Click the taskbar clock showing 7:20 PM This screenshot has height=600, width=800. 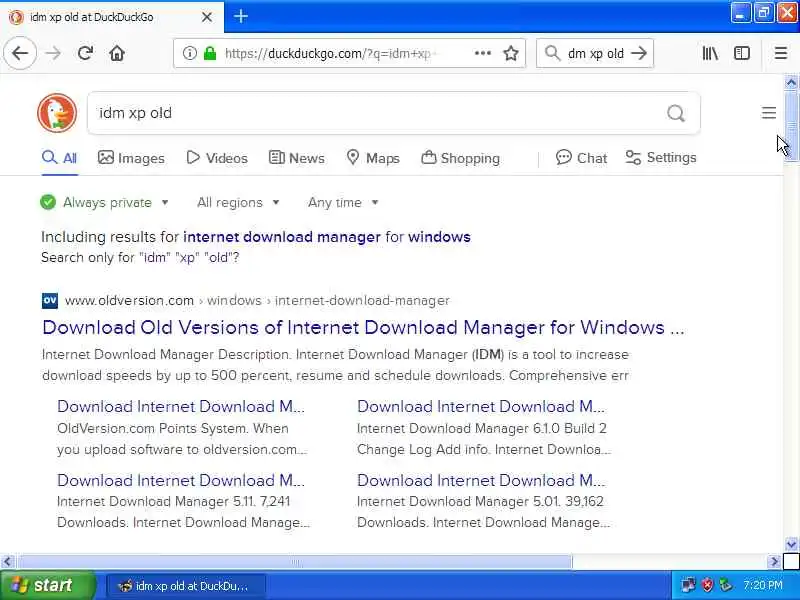click(x=763, y=585)
